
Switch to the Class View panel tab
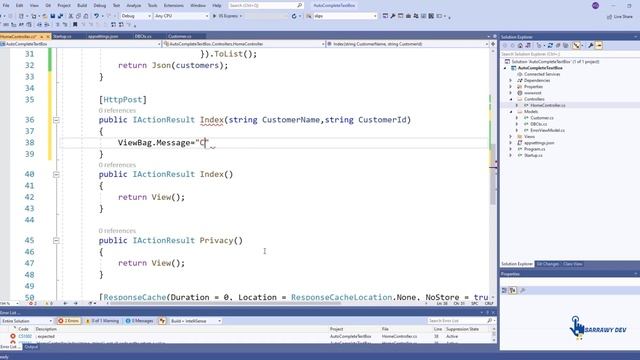click(573, 264)
